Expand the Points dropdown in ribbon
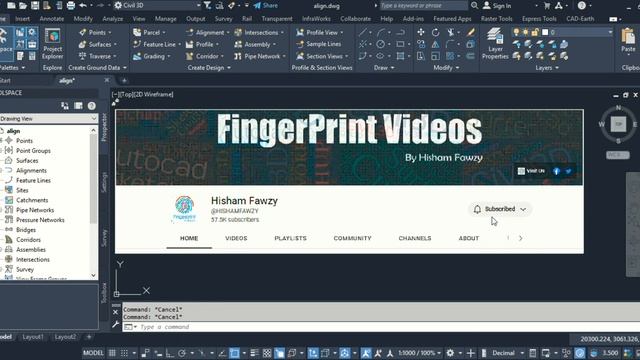Viewport: 640px width, 360px height. coord(110,32)
